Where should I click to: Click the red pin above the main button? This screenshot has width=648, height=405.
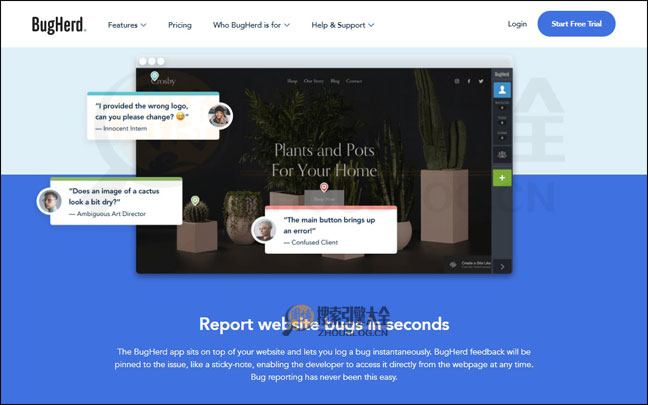tap(324, 187)
